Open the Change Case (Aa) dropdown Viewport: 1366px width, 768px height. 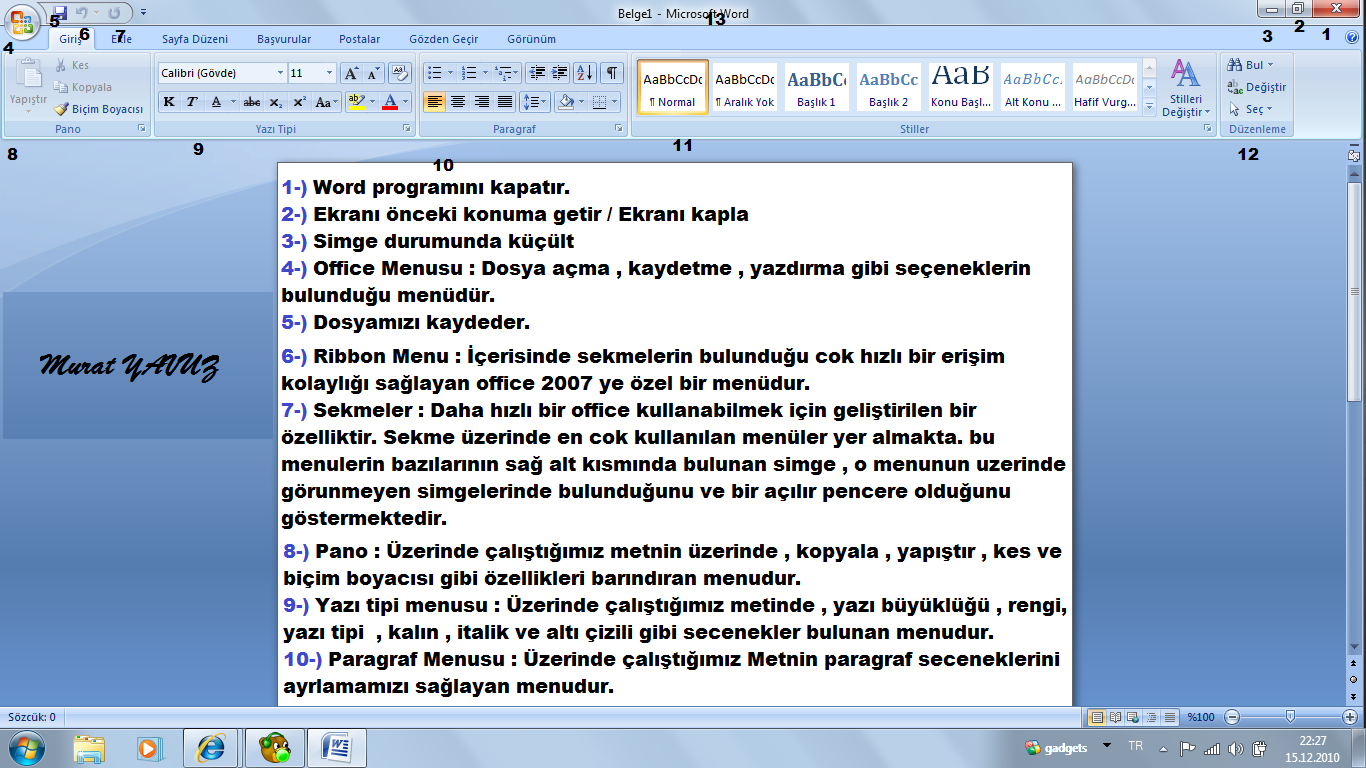tap(325, 102)
